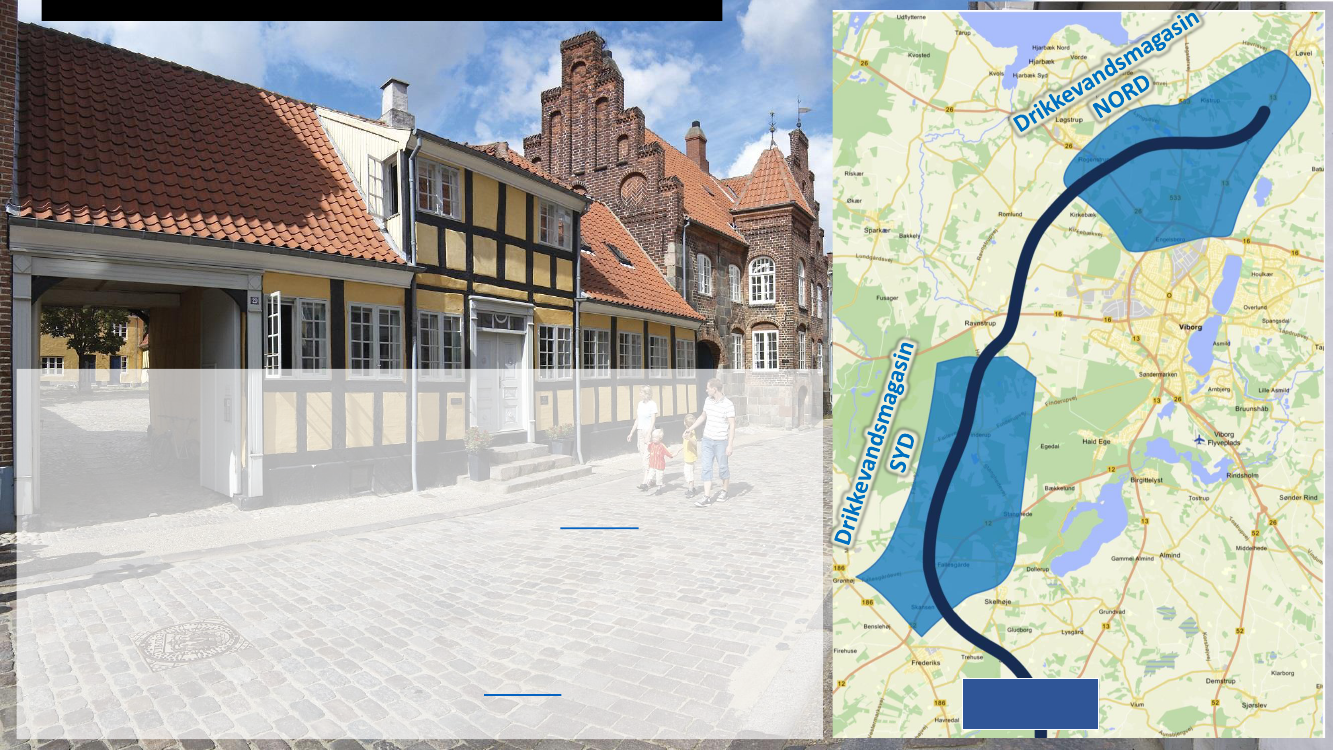This screenshot has height=750, width=1333.
Task: Click the solid blue rectangle below the map
Action: point(1030,703)
